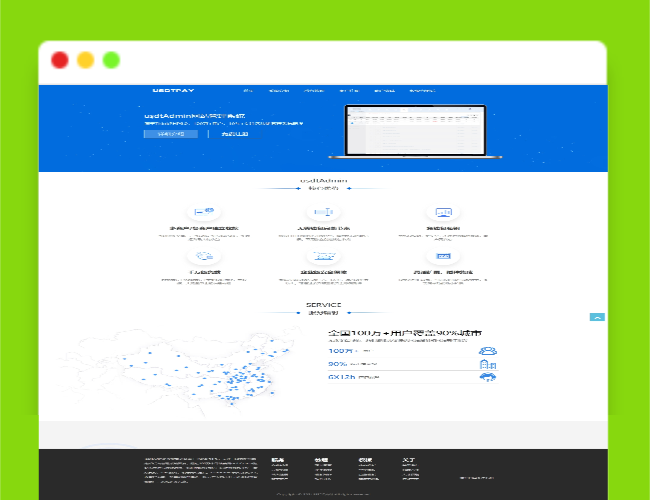This screenshot has width=650, height=500.
Task: Click the circular arrows transfer feature icon
Action: click(204, 256)
